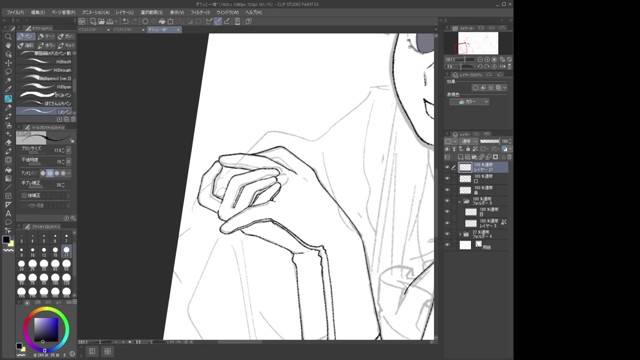Click the New canvas icon in command bar
Viewport: 640px width, 360px height.
93,21
